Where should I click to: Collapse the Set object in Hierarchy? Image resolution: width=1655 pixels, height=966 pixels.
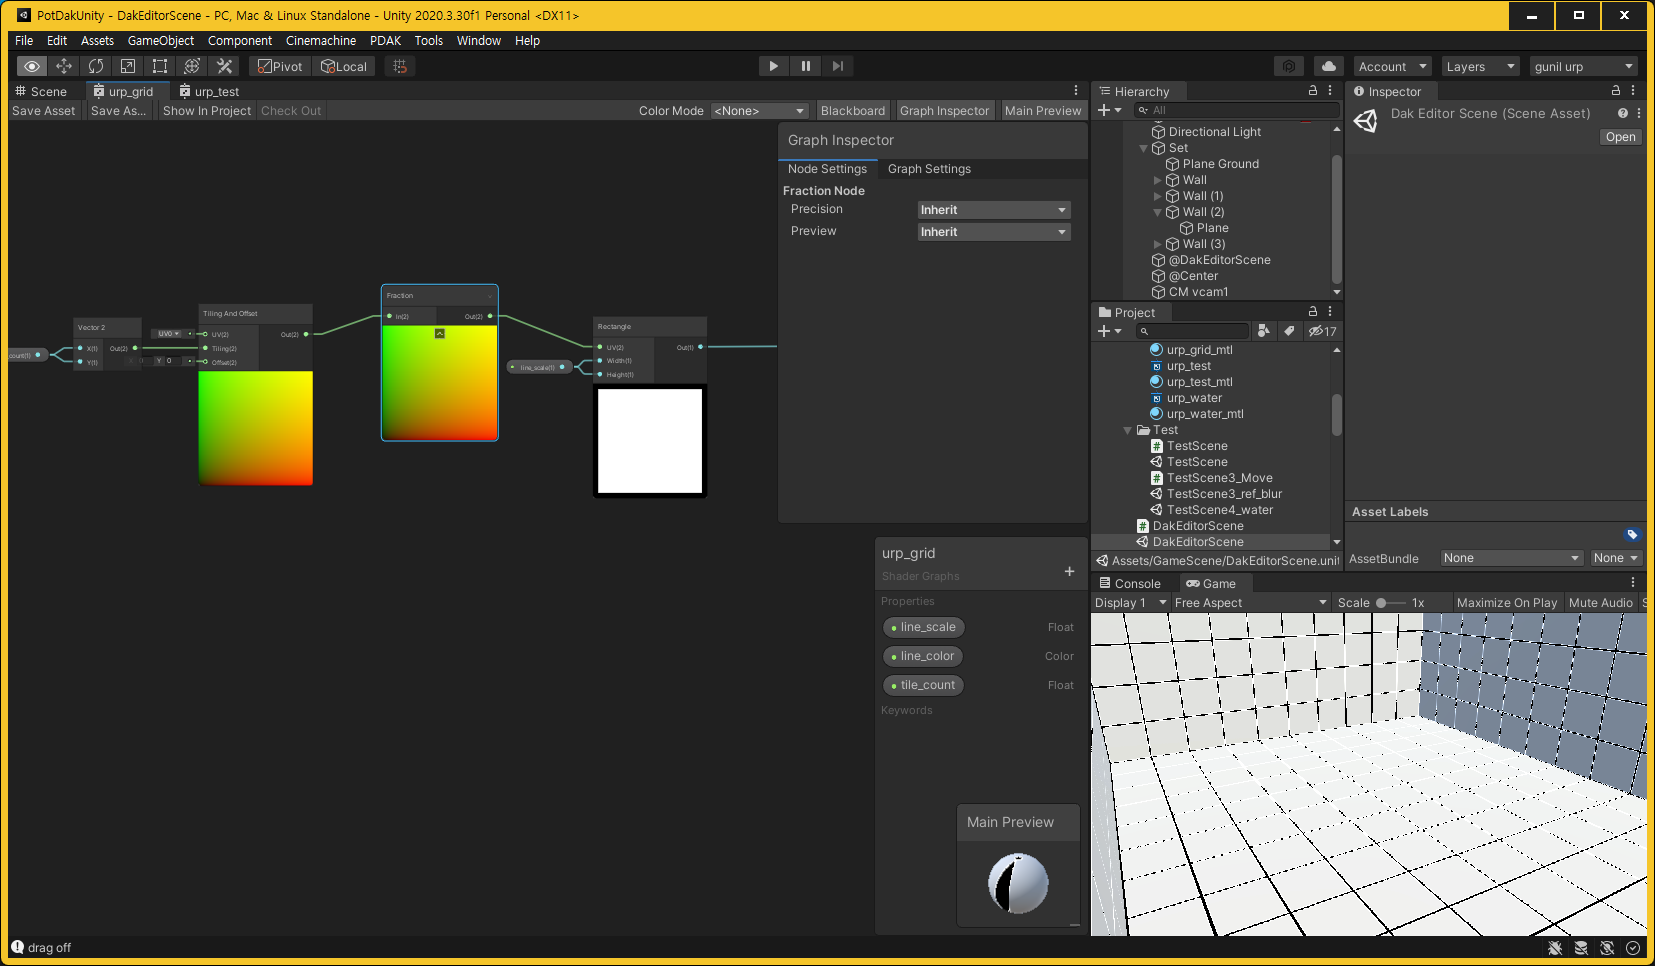(x=1144, y=148)
